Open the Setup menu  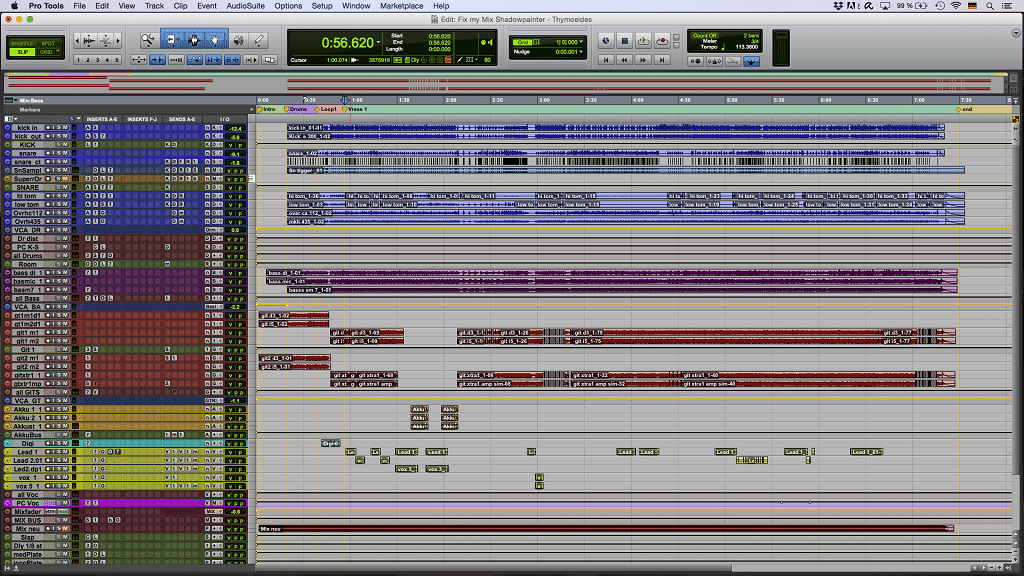[x=321, y=6]
